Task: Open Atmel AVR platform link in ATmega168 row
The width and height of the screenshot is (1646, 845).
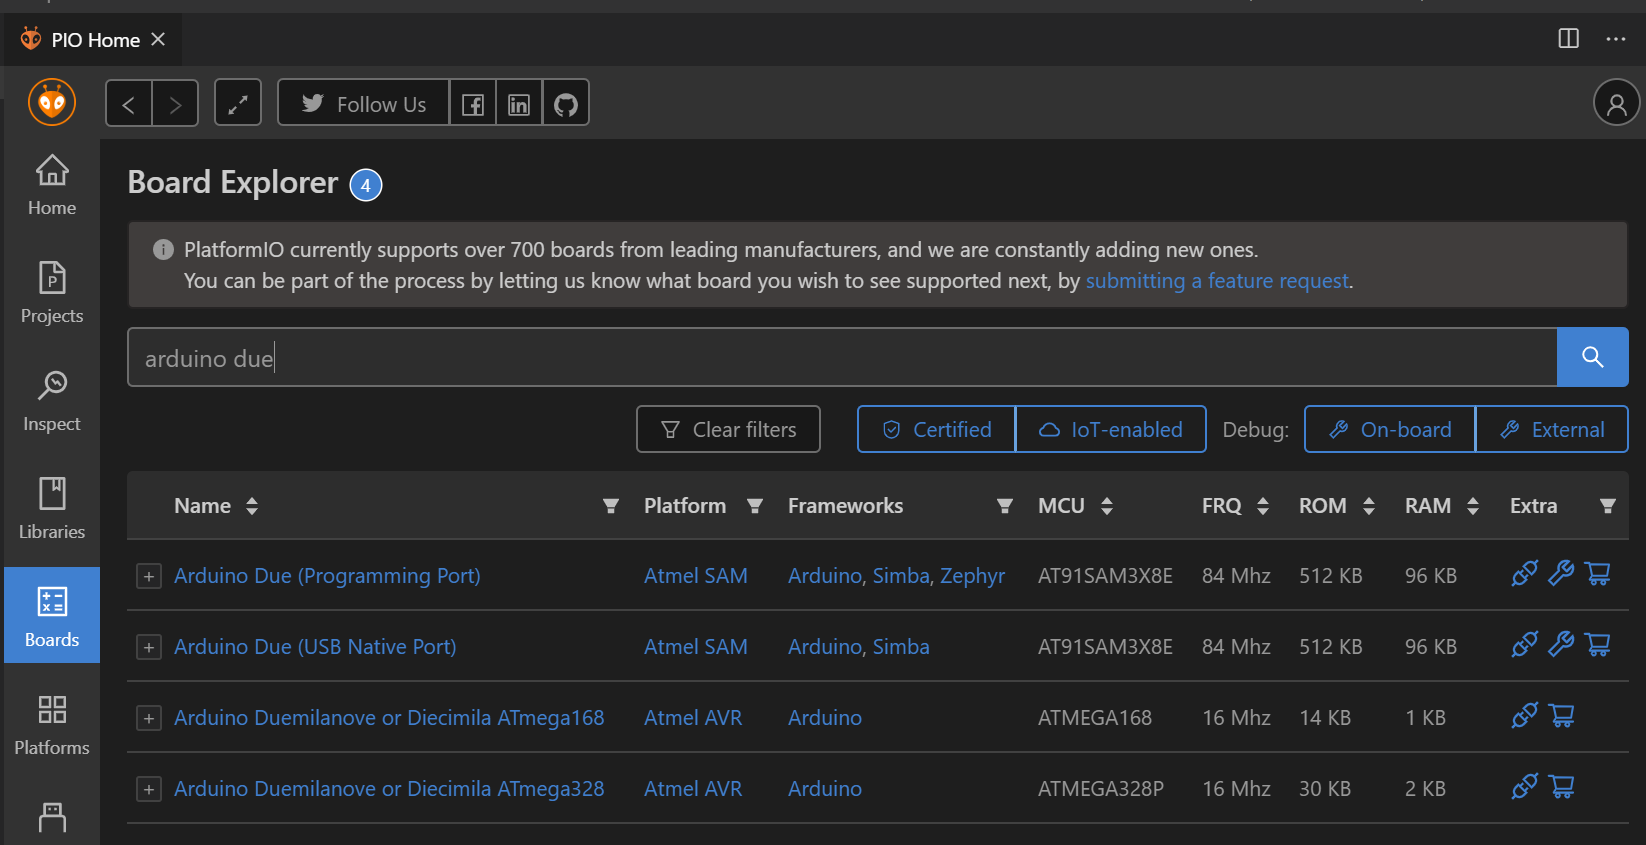Action: click(693, 718)
